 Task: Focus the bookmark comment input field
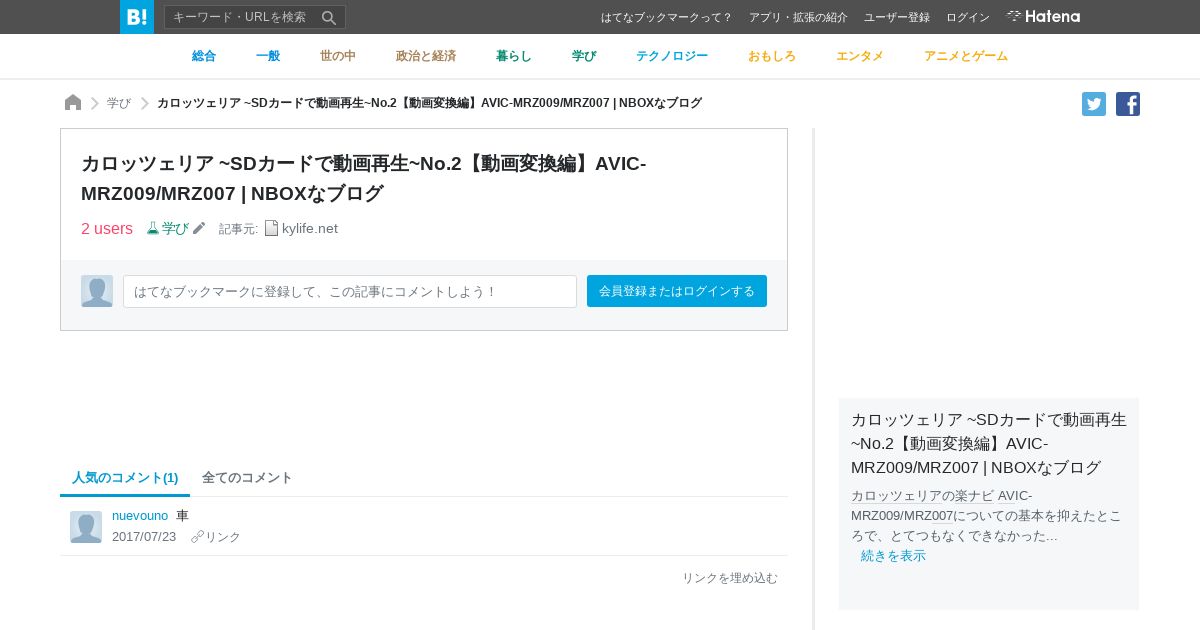(x=350, y=291)
